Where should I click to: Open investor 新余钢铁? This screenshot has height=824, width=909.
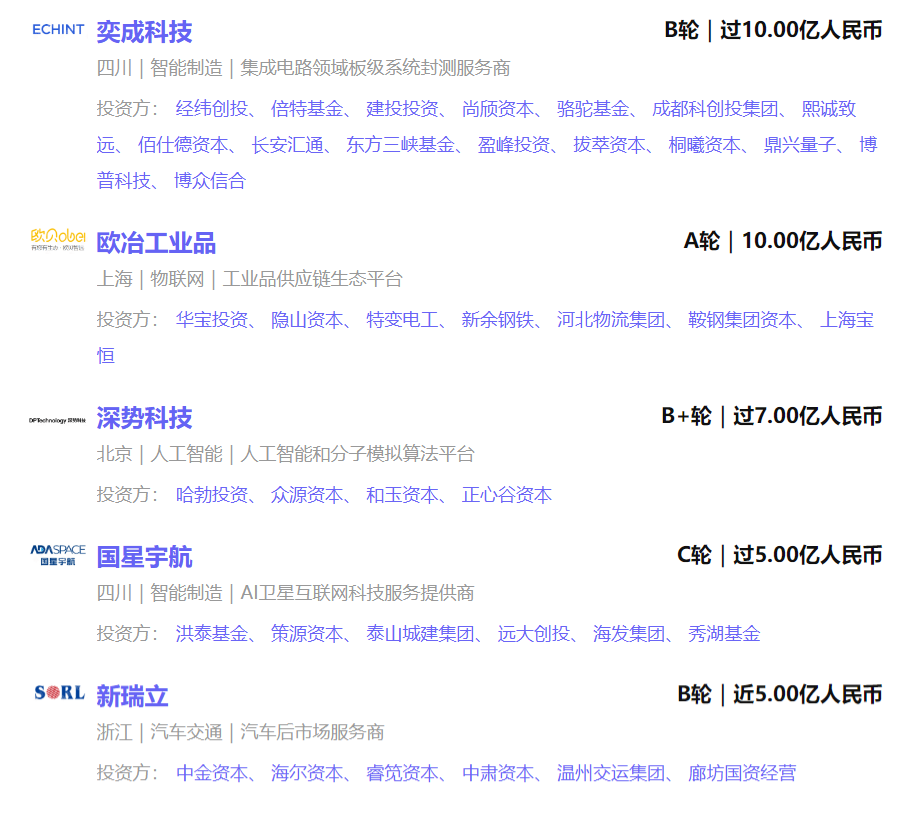pyautogui.click(x=498, y=320)
